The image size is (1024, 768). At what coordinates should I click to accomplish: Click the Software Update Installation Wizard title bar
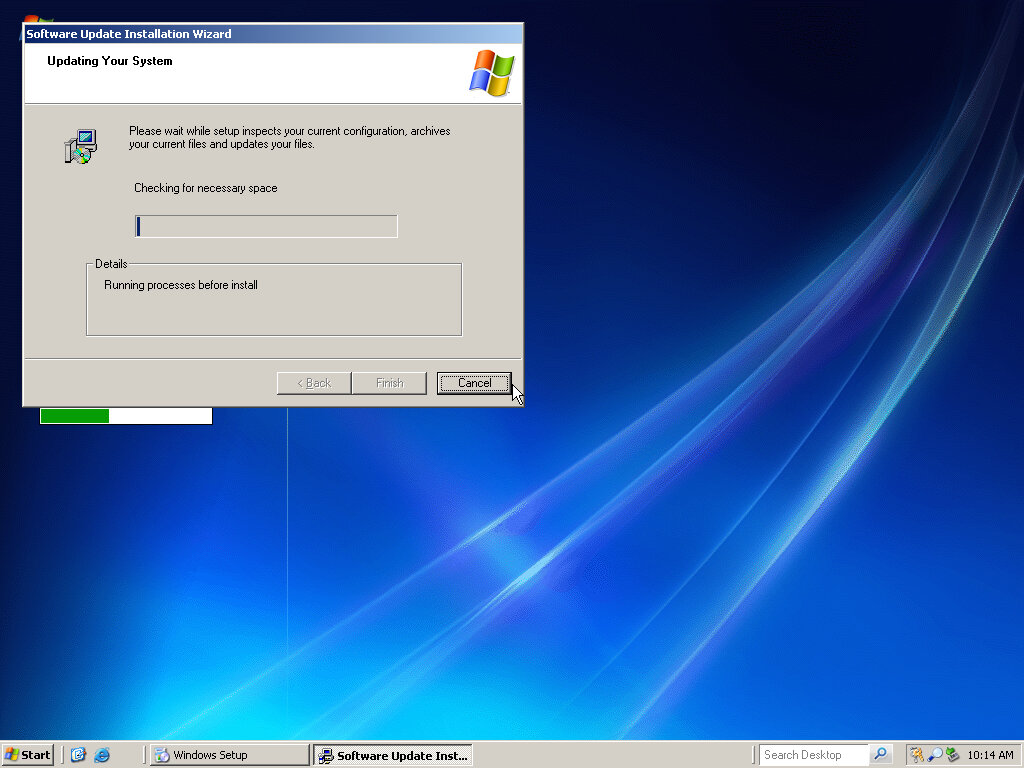click(272, 34)
